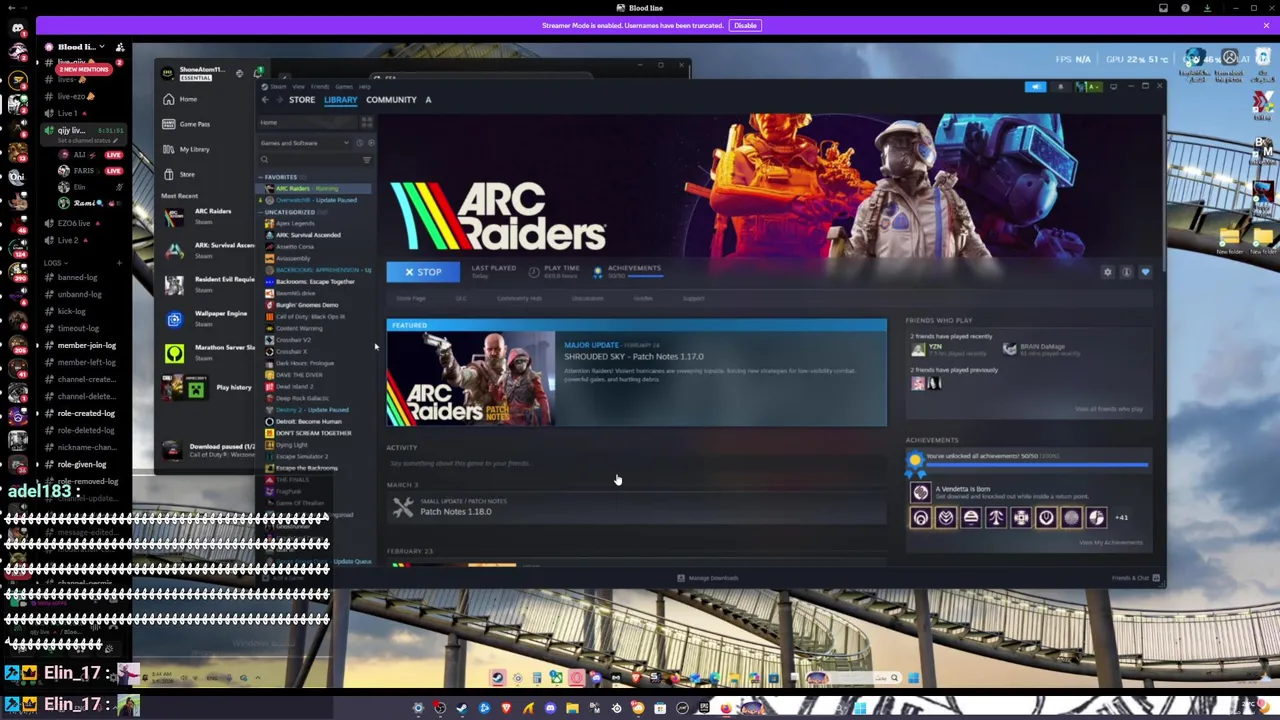Open Store in Xbox app sidebar
Image resolution: width=1280 pixels, height=720 pixels.
(x=187, y=174)
